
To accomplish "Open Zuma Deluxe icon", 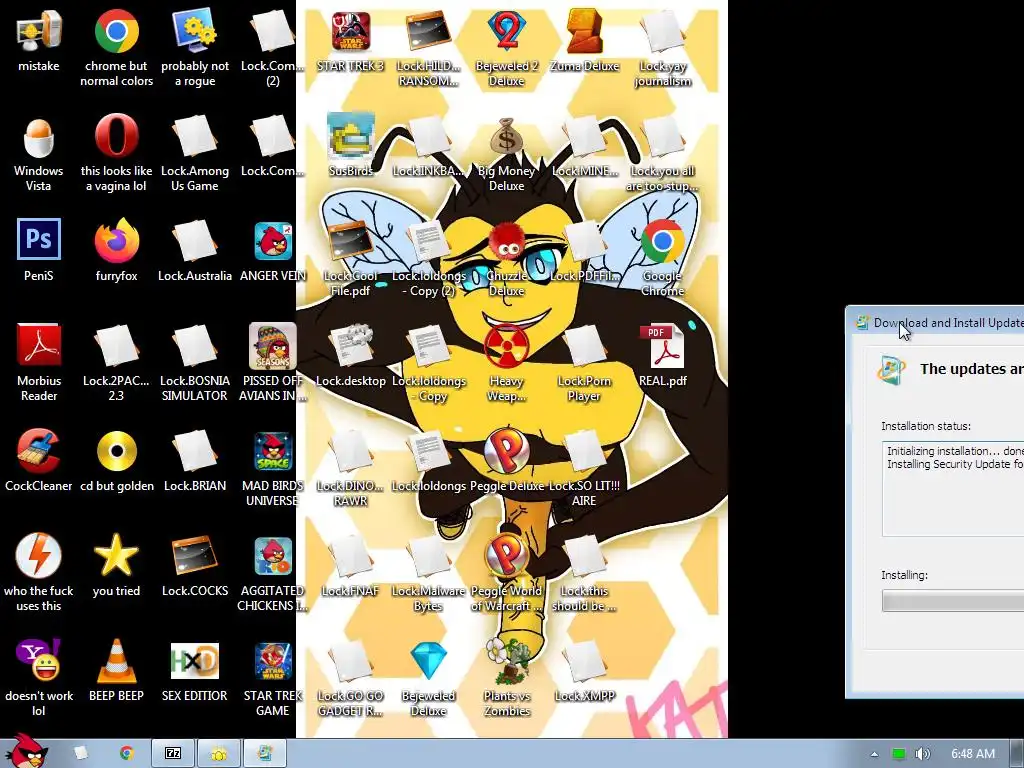I will pos(584,31).
